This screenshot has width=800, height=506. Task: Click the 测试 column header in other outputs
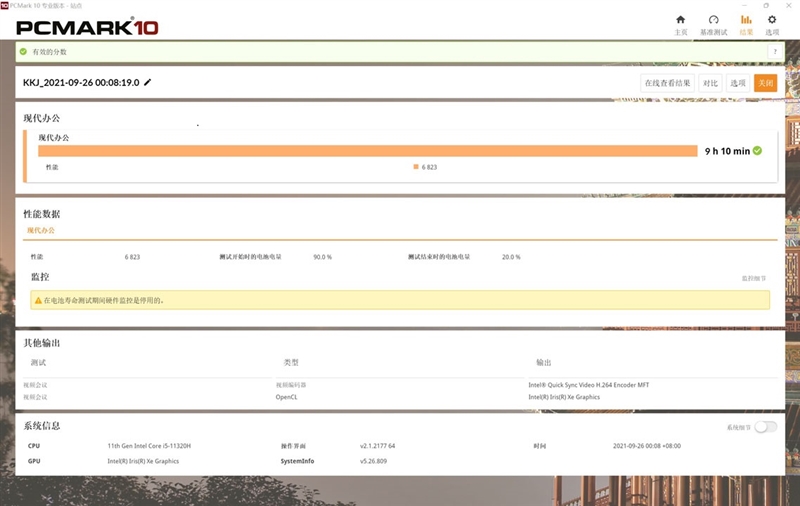(38, 363)
